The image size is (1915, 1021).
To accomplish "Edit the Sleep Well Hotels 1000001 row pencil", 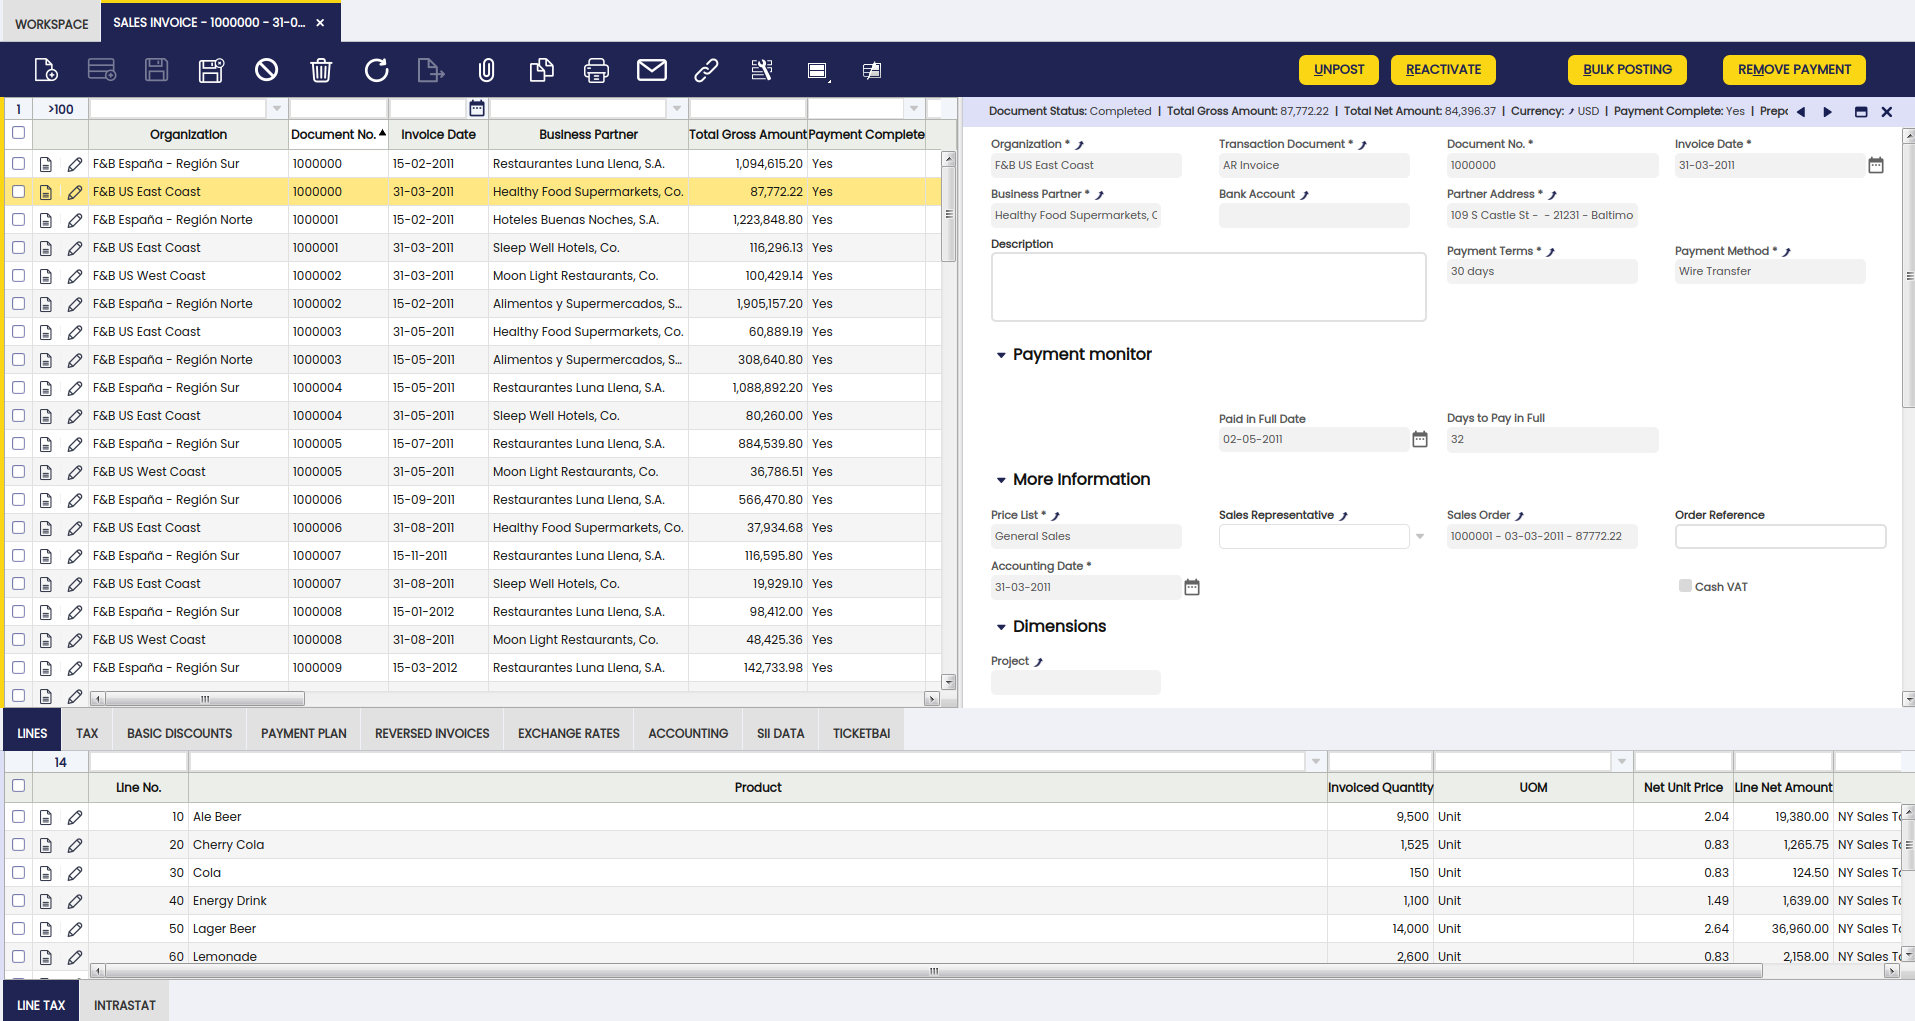I will (x=75, y=248).
